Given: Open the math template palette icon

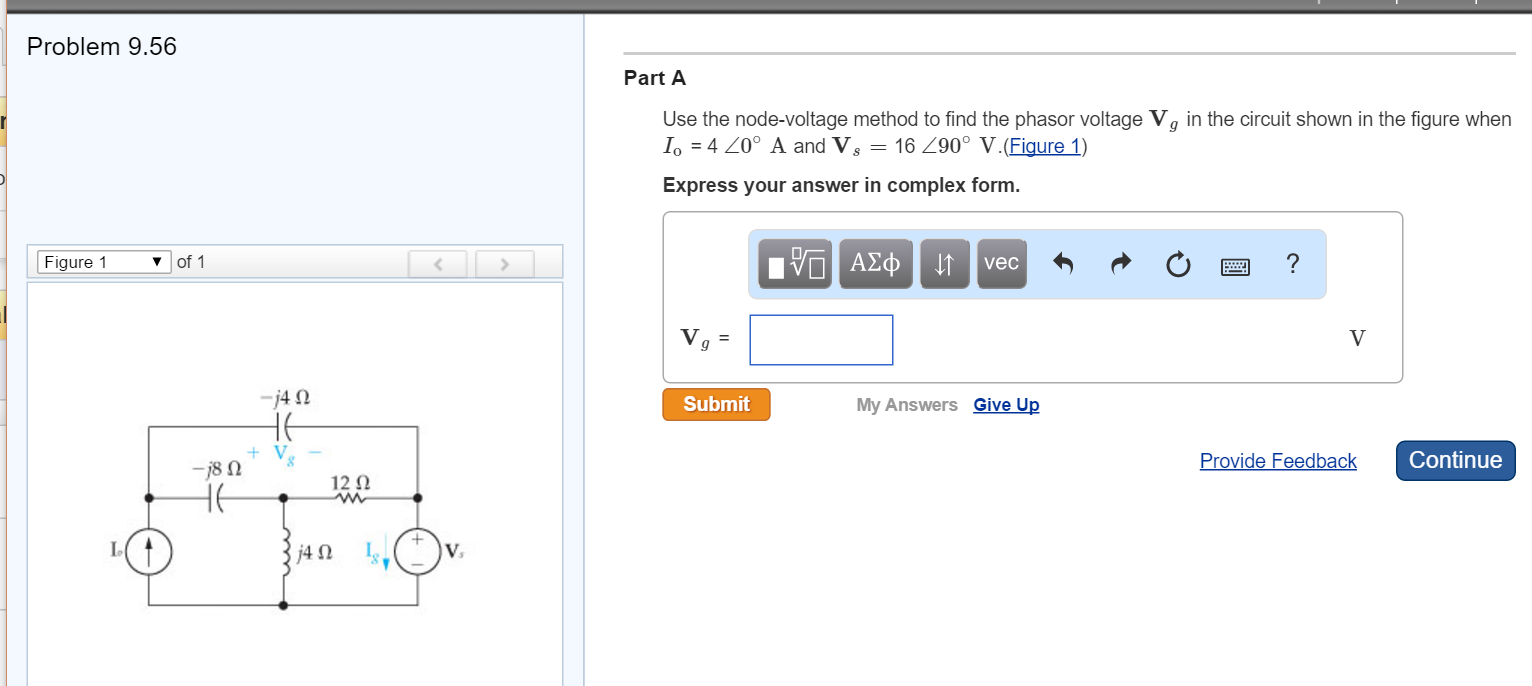Looking at the screenshot, I should 795,263.
